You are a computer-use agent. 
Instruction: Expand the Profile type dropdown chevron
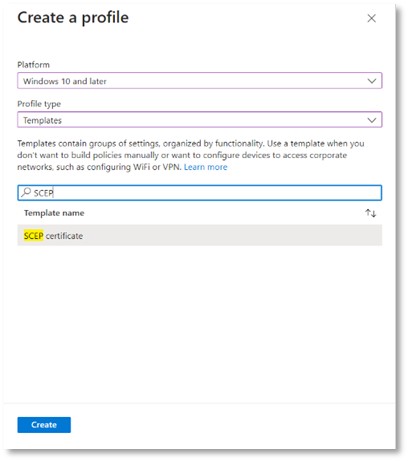pos(372,120)
